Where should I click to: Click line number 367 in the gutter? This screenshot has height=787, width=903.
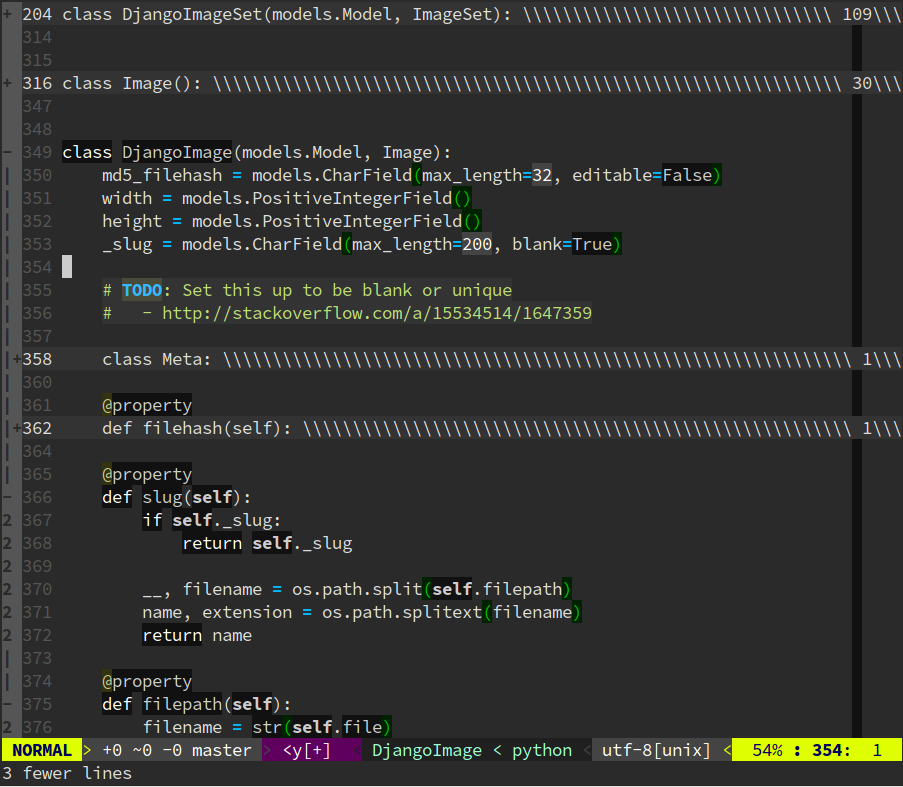tap(37, 520)
